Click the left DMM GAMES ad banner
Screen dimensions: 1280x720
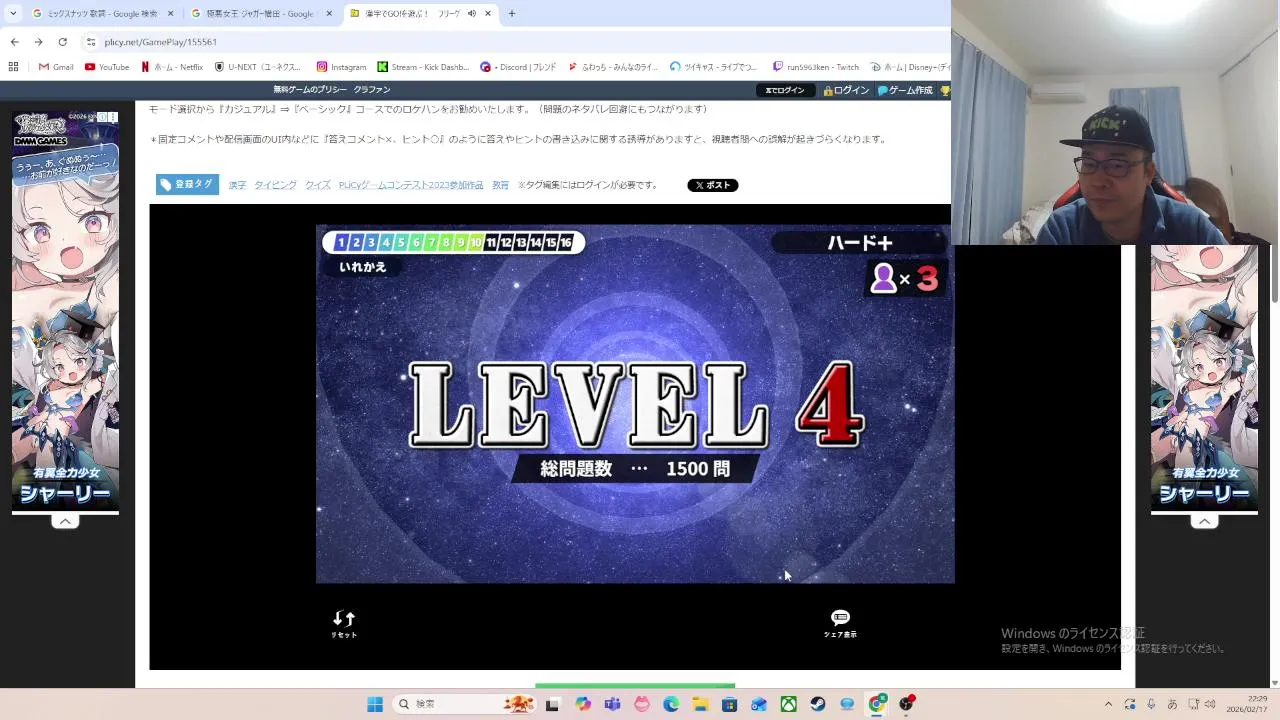(65, 311)
